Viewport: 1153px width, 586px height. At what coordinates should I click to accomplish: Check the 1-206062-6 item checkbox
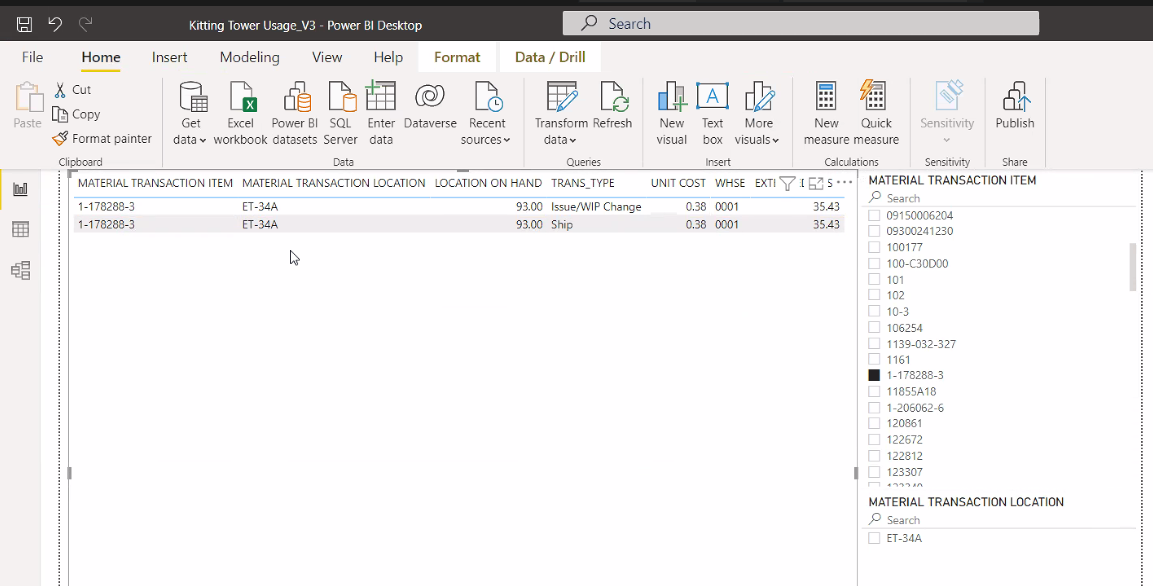tap(874, 408)
